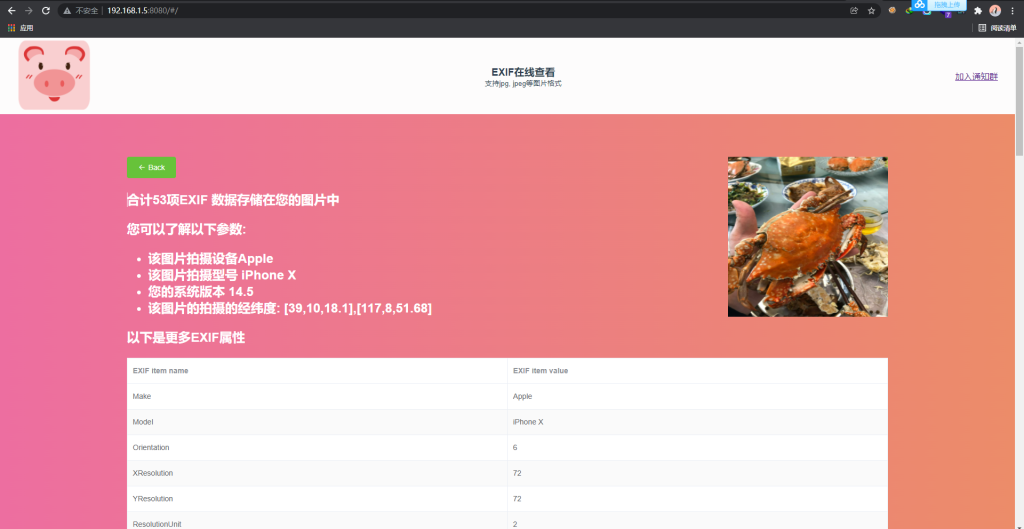
Task: Reload the page with the refresh icon
Action: 46,10
